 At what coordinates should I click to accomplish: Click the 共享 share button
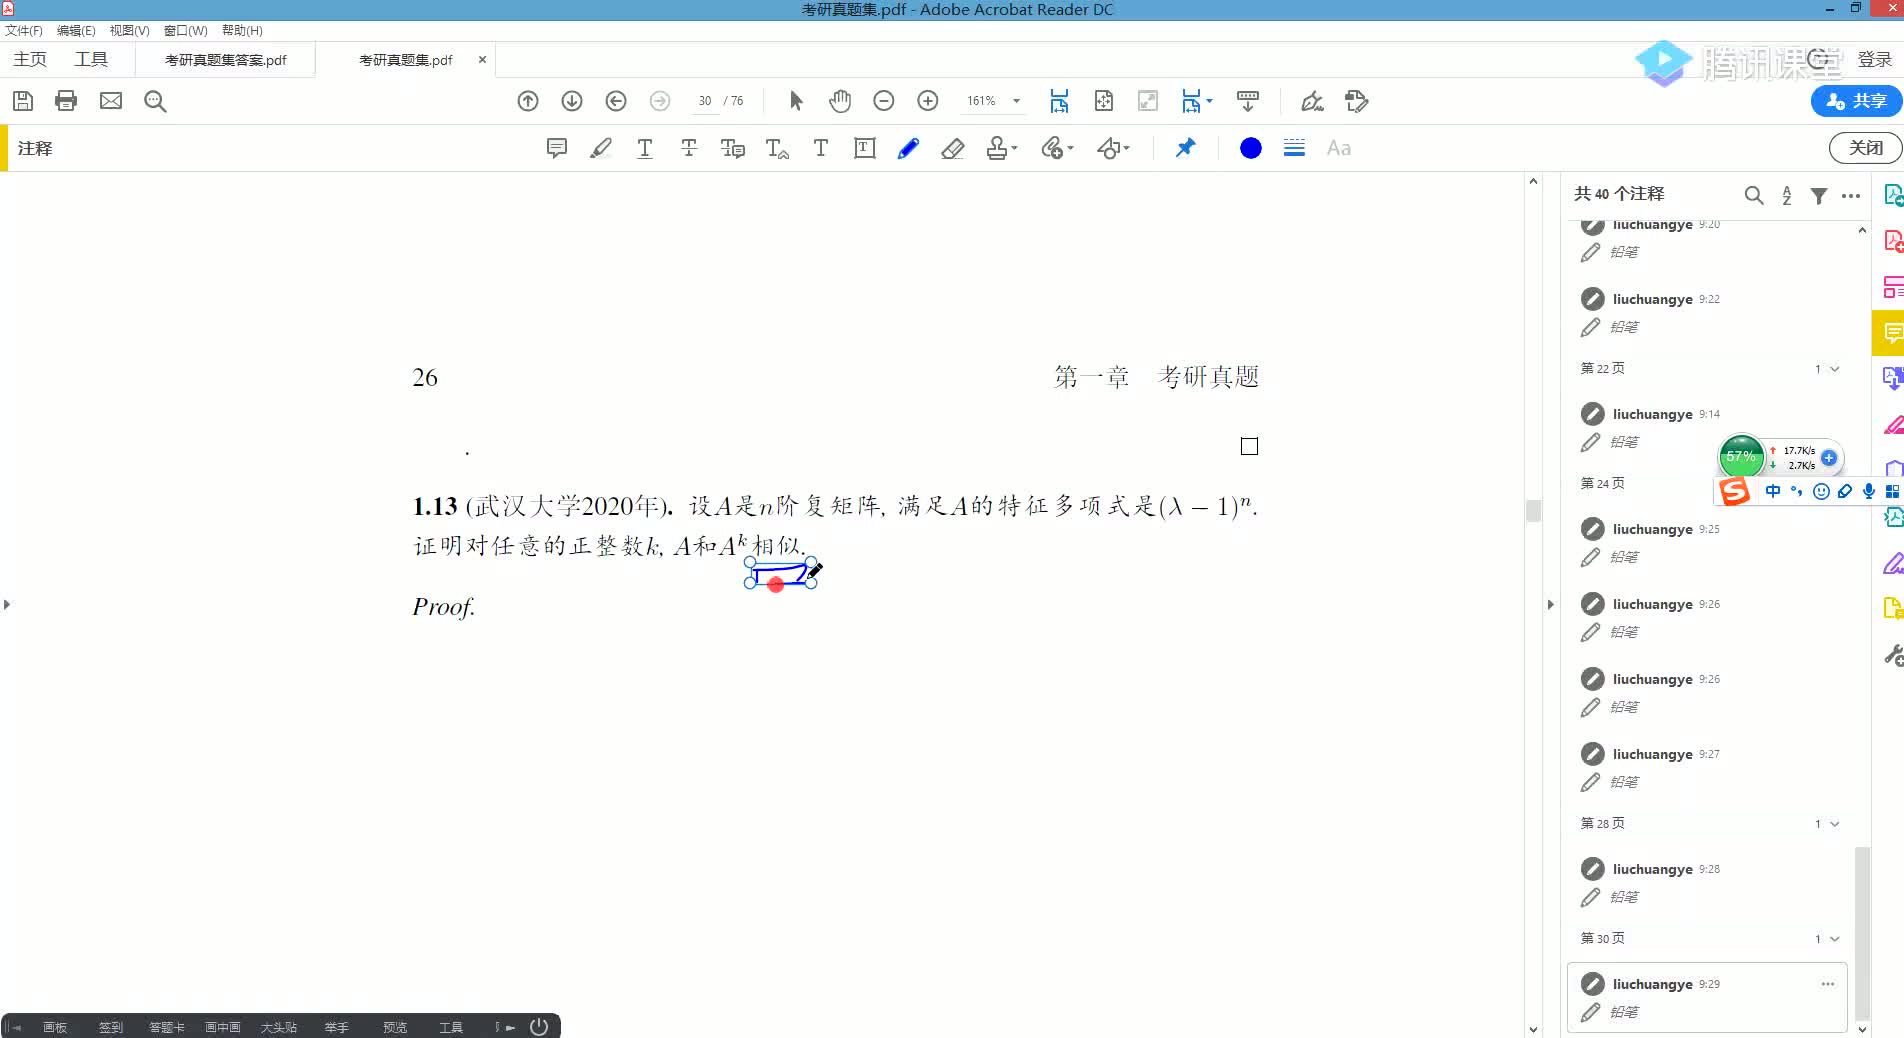tap(1856, 101)
